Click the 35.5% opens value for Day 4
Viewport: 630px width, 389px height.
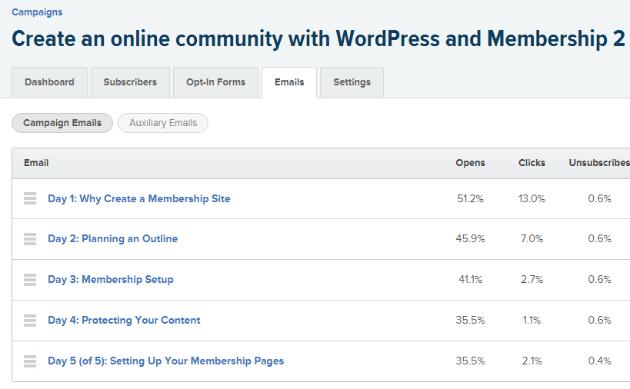(x=470, y=320)
